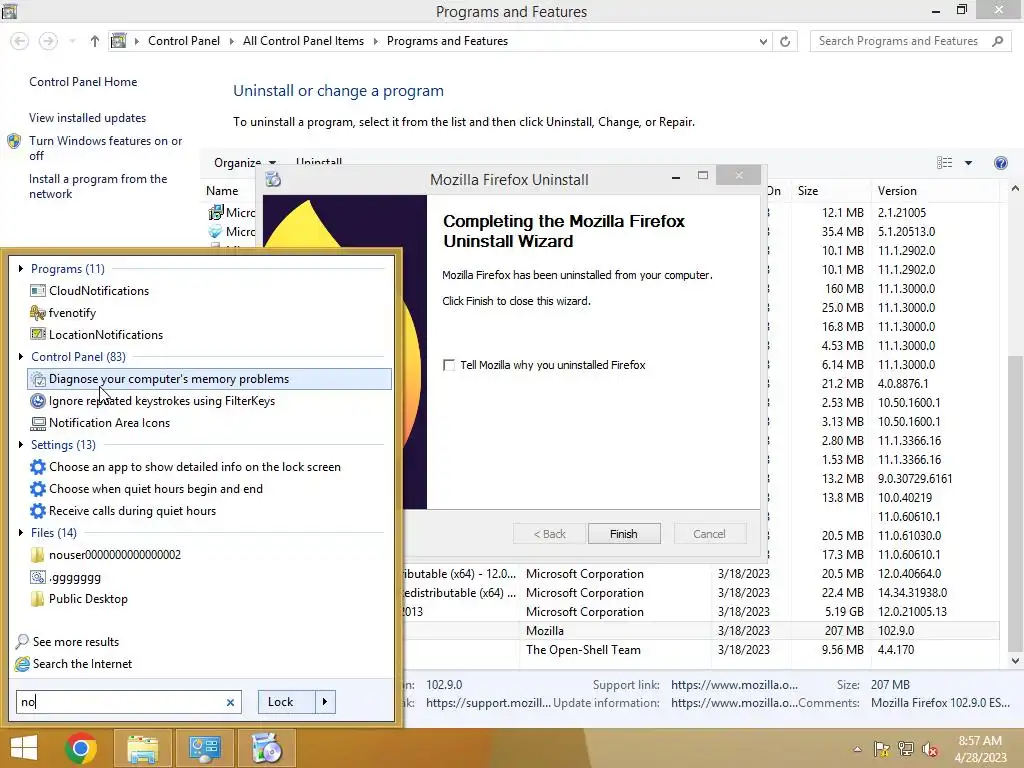Show hidden tray icons arrow
Screen dimensions: 1024x768
point(857,749)
